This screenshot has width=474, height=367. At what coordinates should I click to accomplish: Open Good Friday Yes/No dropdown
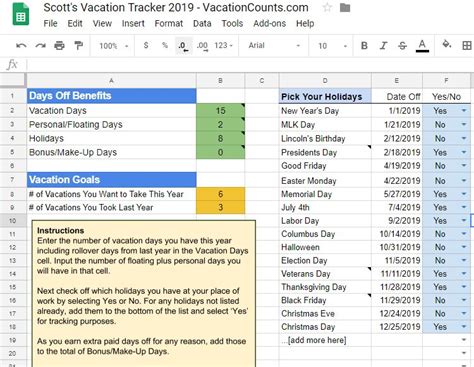click(x=464, y=166)
